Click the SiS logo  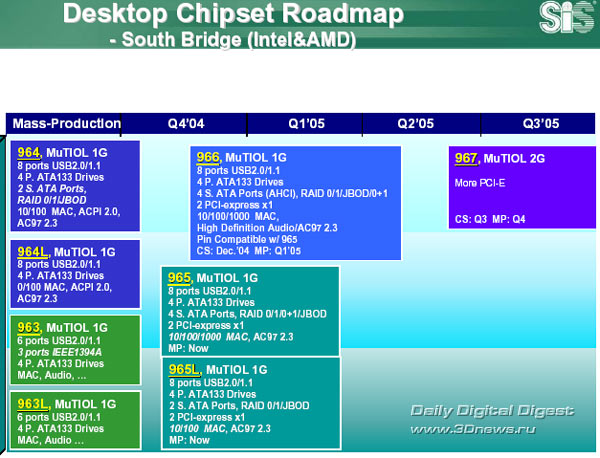pos(567,17)
